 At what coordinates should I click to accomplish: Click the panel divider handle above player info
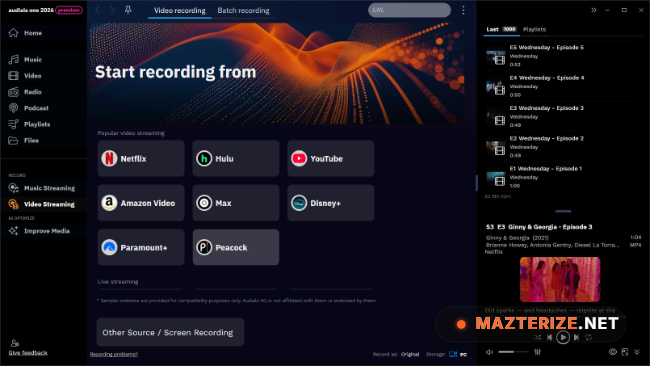(563, 211)
